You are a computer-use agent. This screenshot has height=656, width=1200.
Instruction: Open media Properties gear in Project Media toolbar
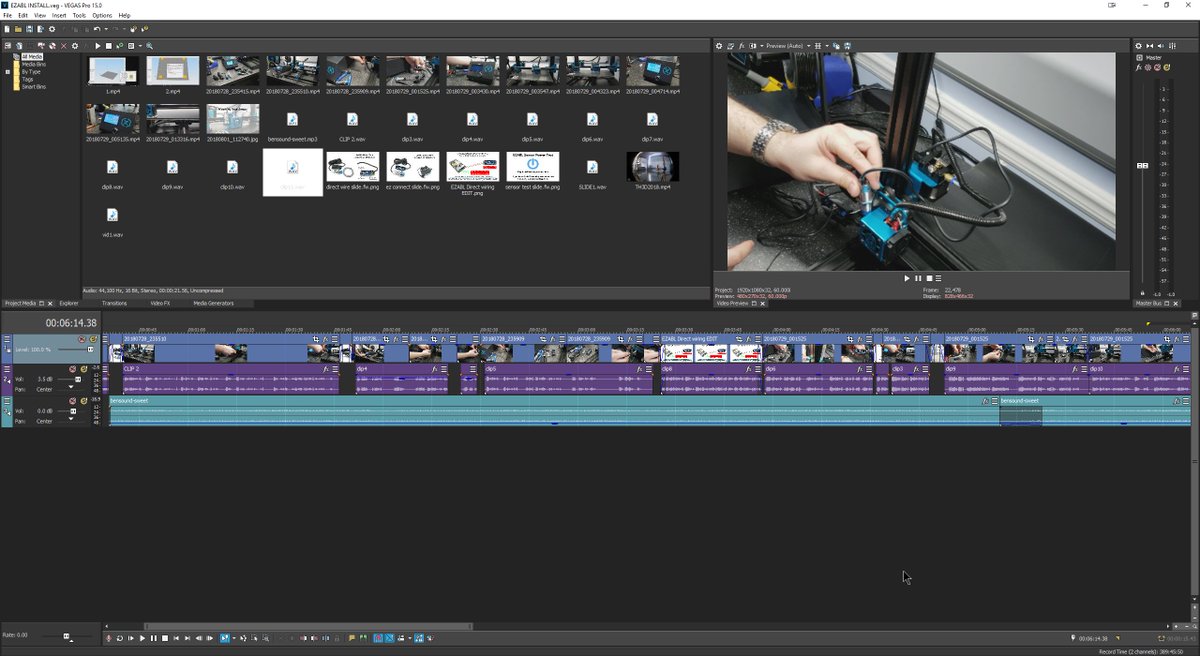tap(75, 46)
